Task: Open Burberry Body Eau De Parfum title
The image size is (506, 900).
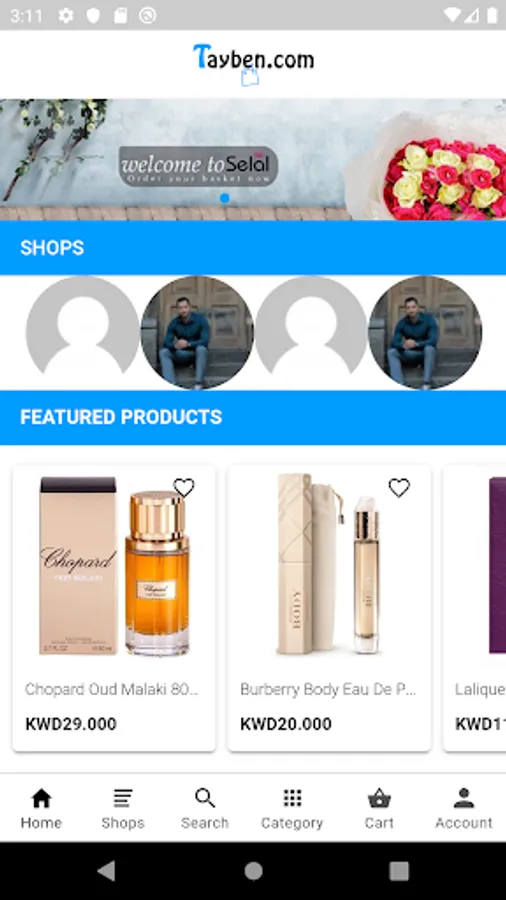Action: 328,689
